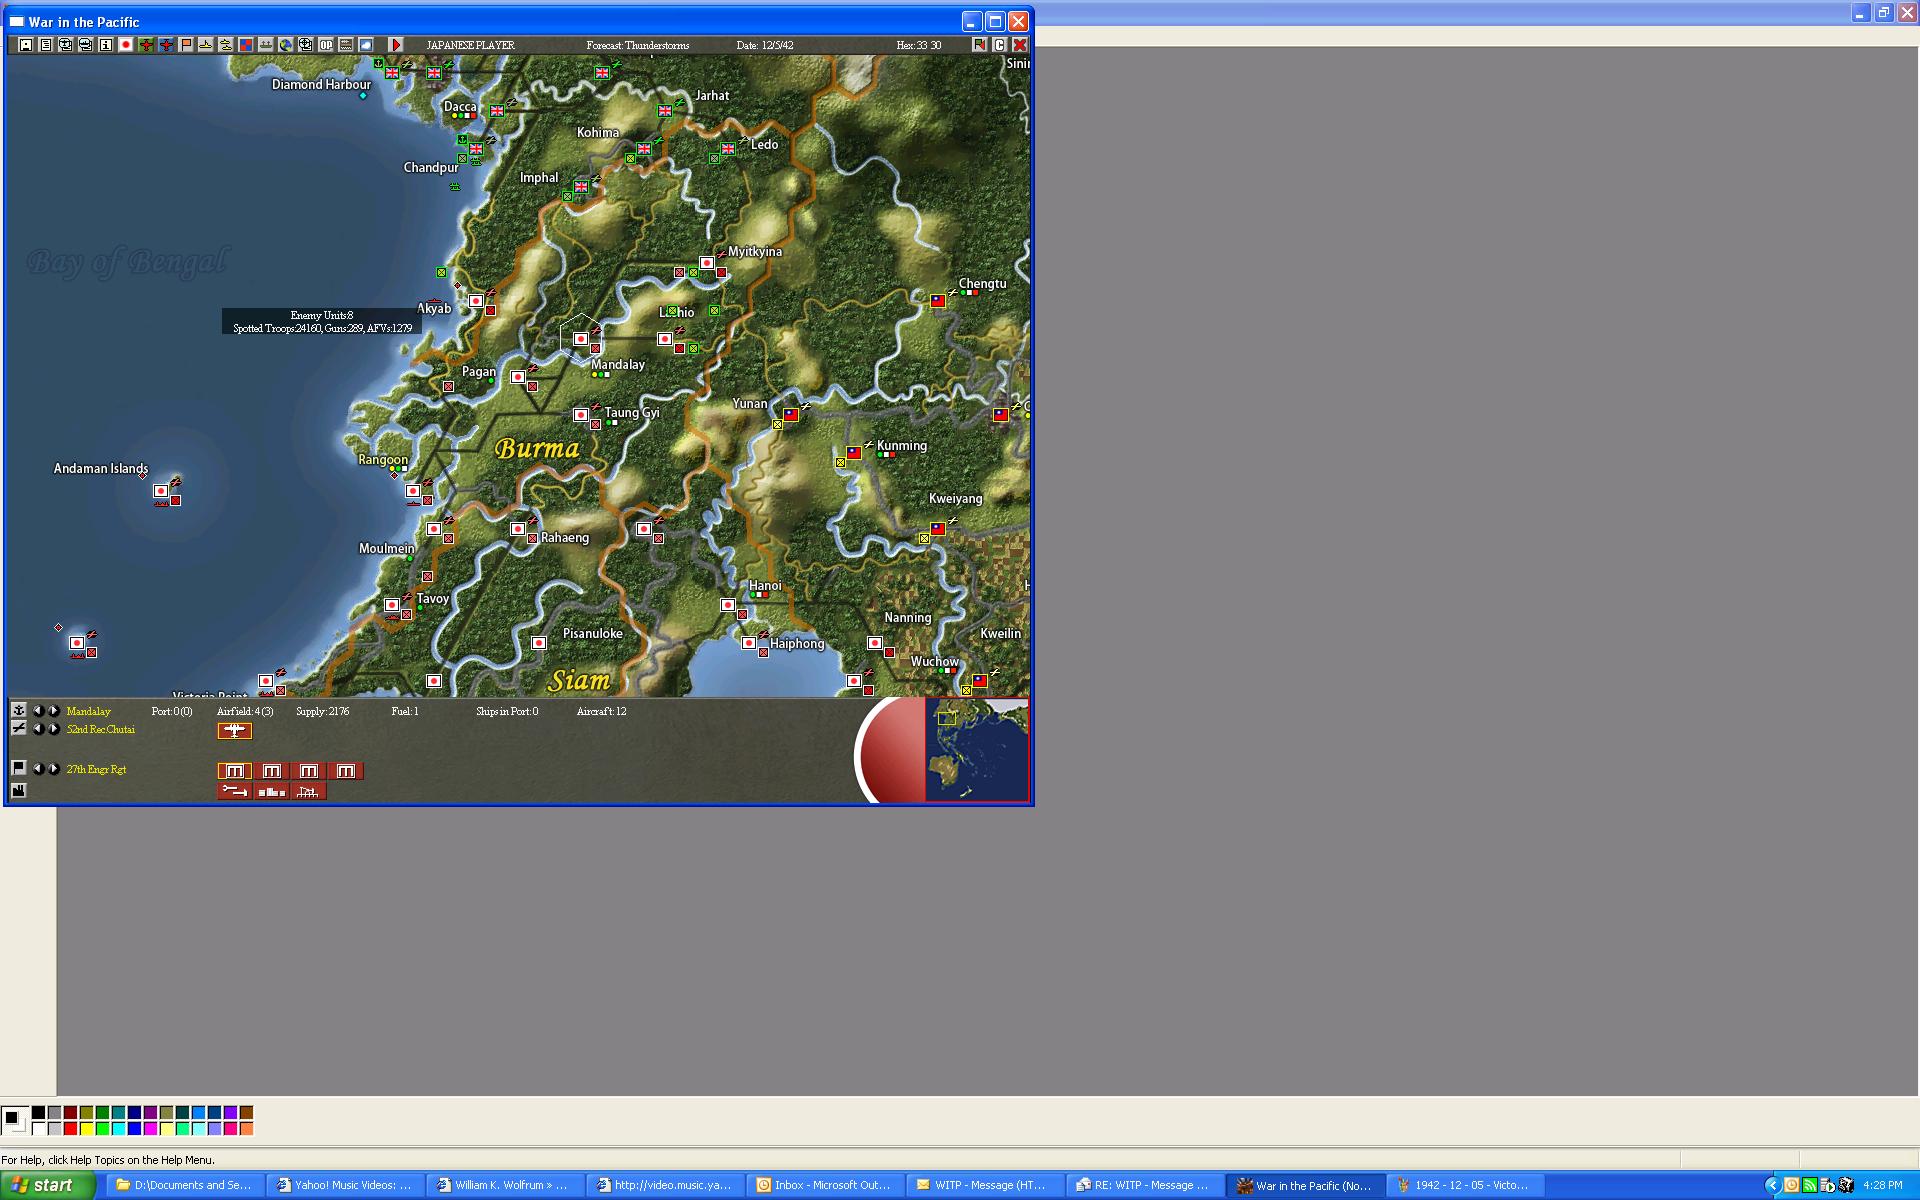This screenshot has width=1920, height=1200.
Task: Switch to Yahoo Music Videos taskbar item
Action: (x=344, y=1185)
